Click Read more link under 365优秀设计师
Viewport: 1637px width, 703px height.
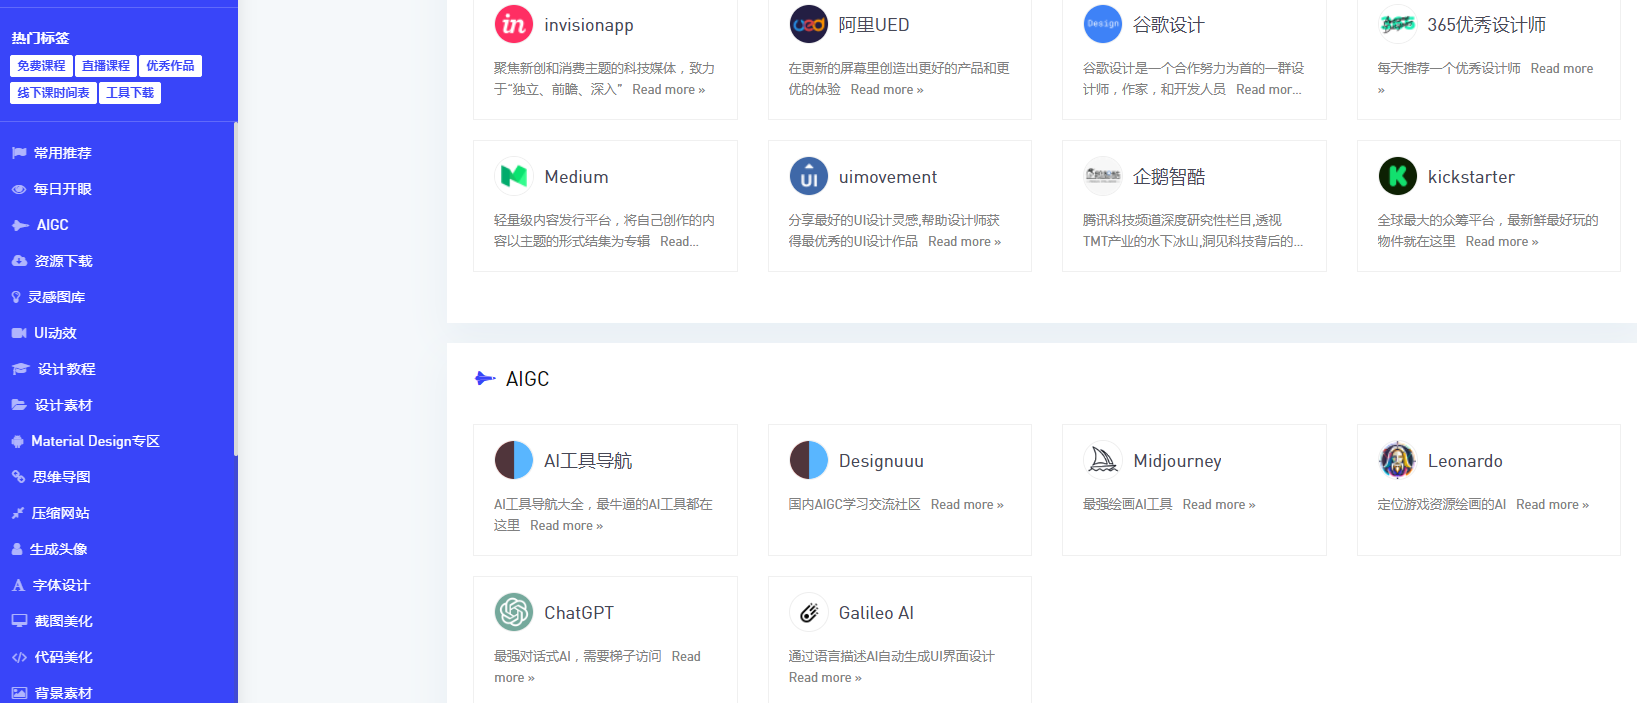point(1561,69)
